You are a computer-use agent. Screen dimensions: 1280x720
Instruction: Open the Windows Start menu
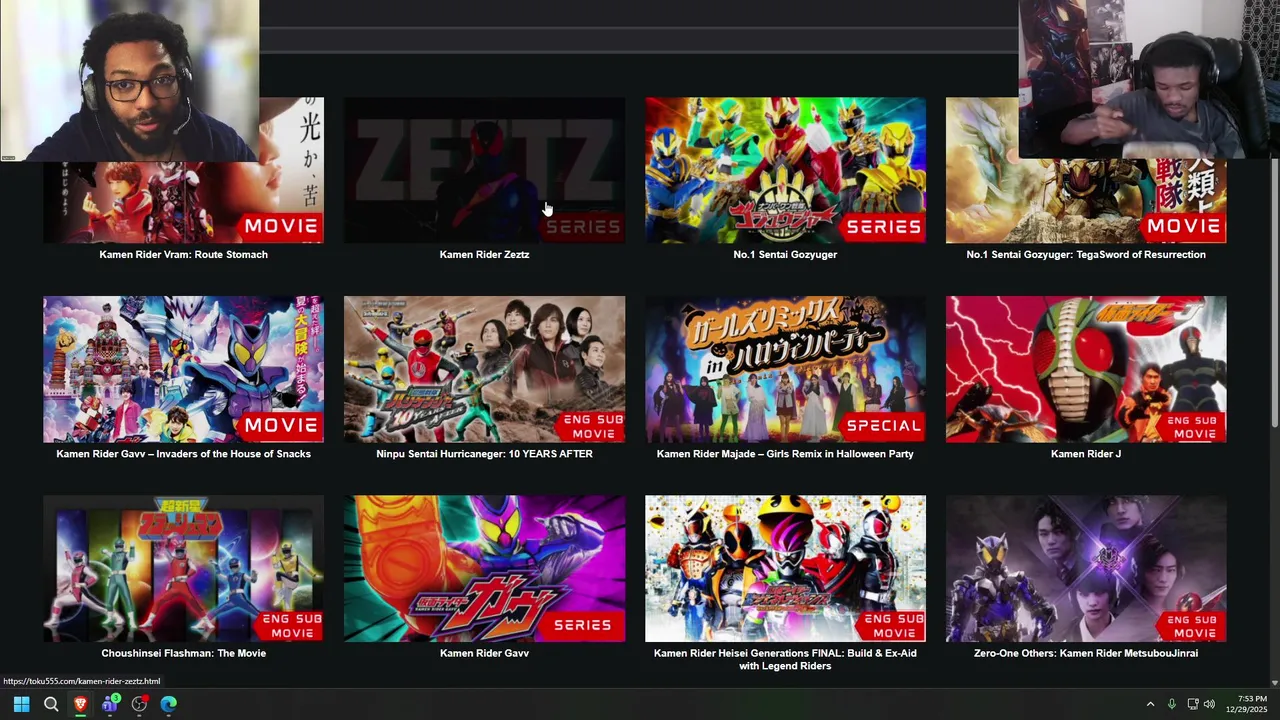(21, 704)
